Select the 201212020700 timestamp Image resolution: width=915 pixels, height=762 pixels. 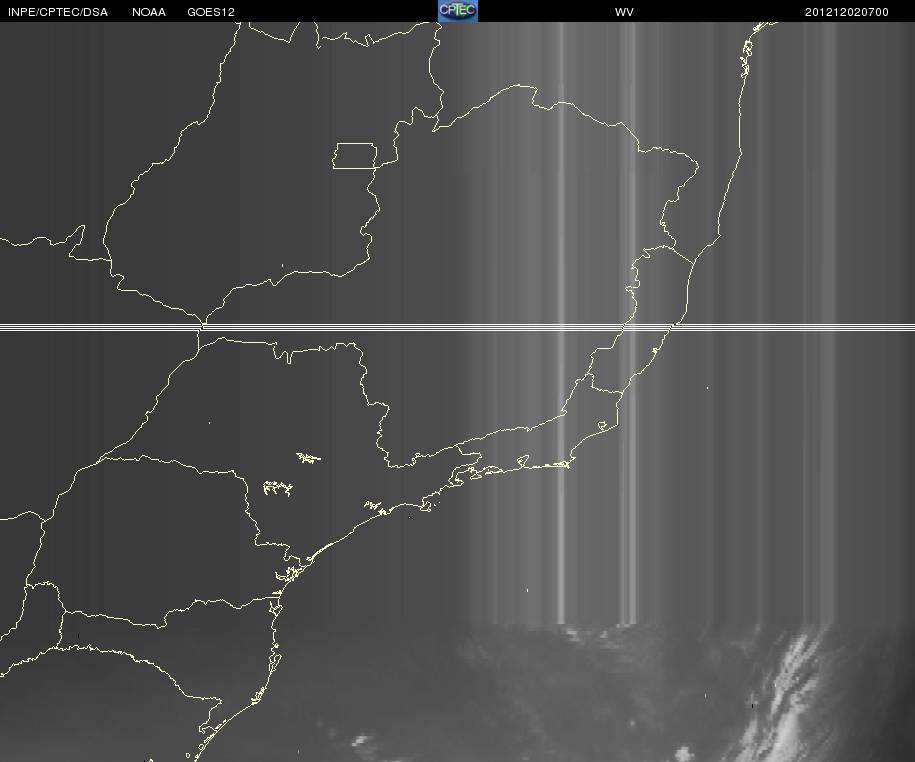(x=847, y=12)
